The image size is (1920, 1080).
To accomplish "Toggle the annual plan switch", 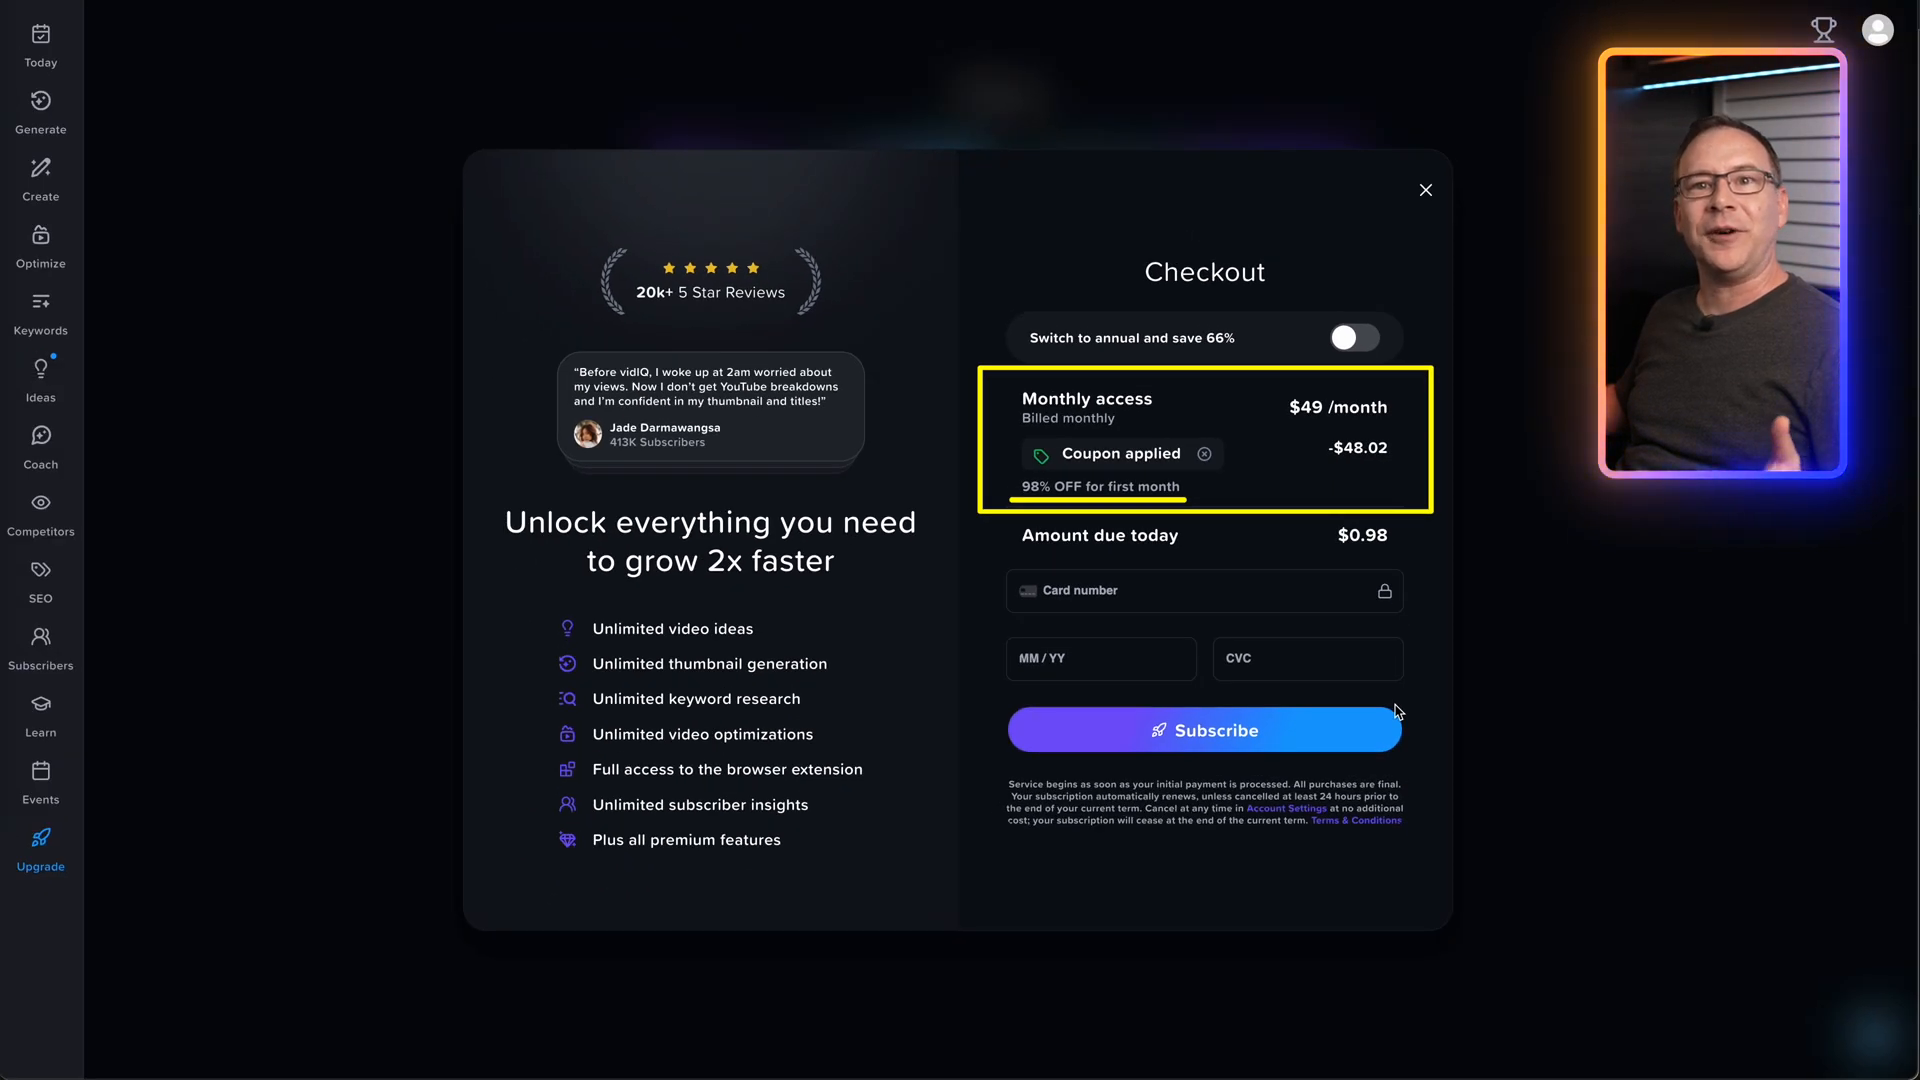I will (x=1353, y=339).
